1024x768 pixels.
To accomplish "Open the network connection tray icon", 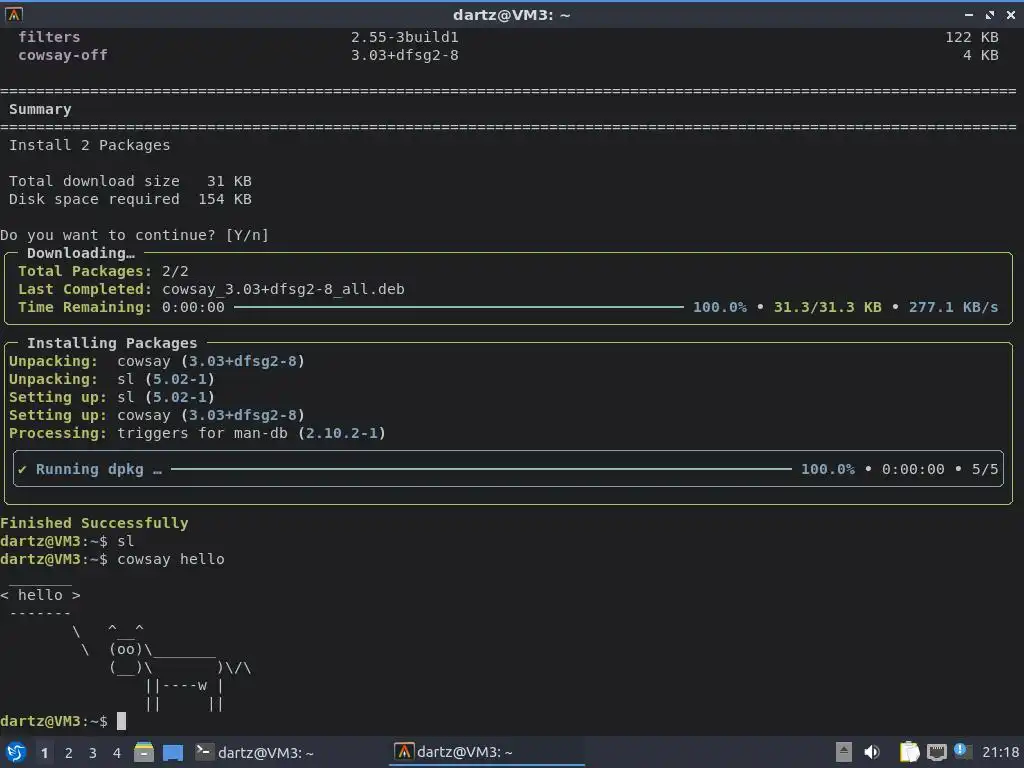I will (936, 752).
